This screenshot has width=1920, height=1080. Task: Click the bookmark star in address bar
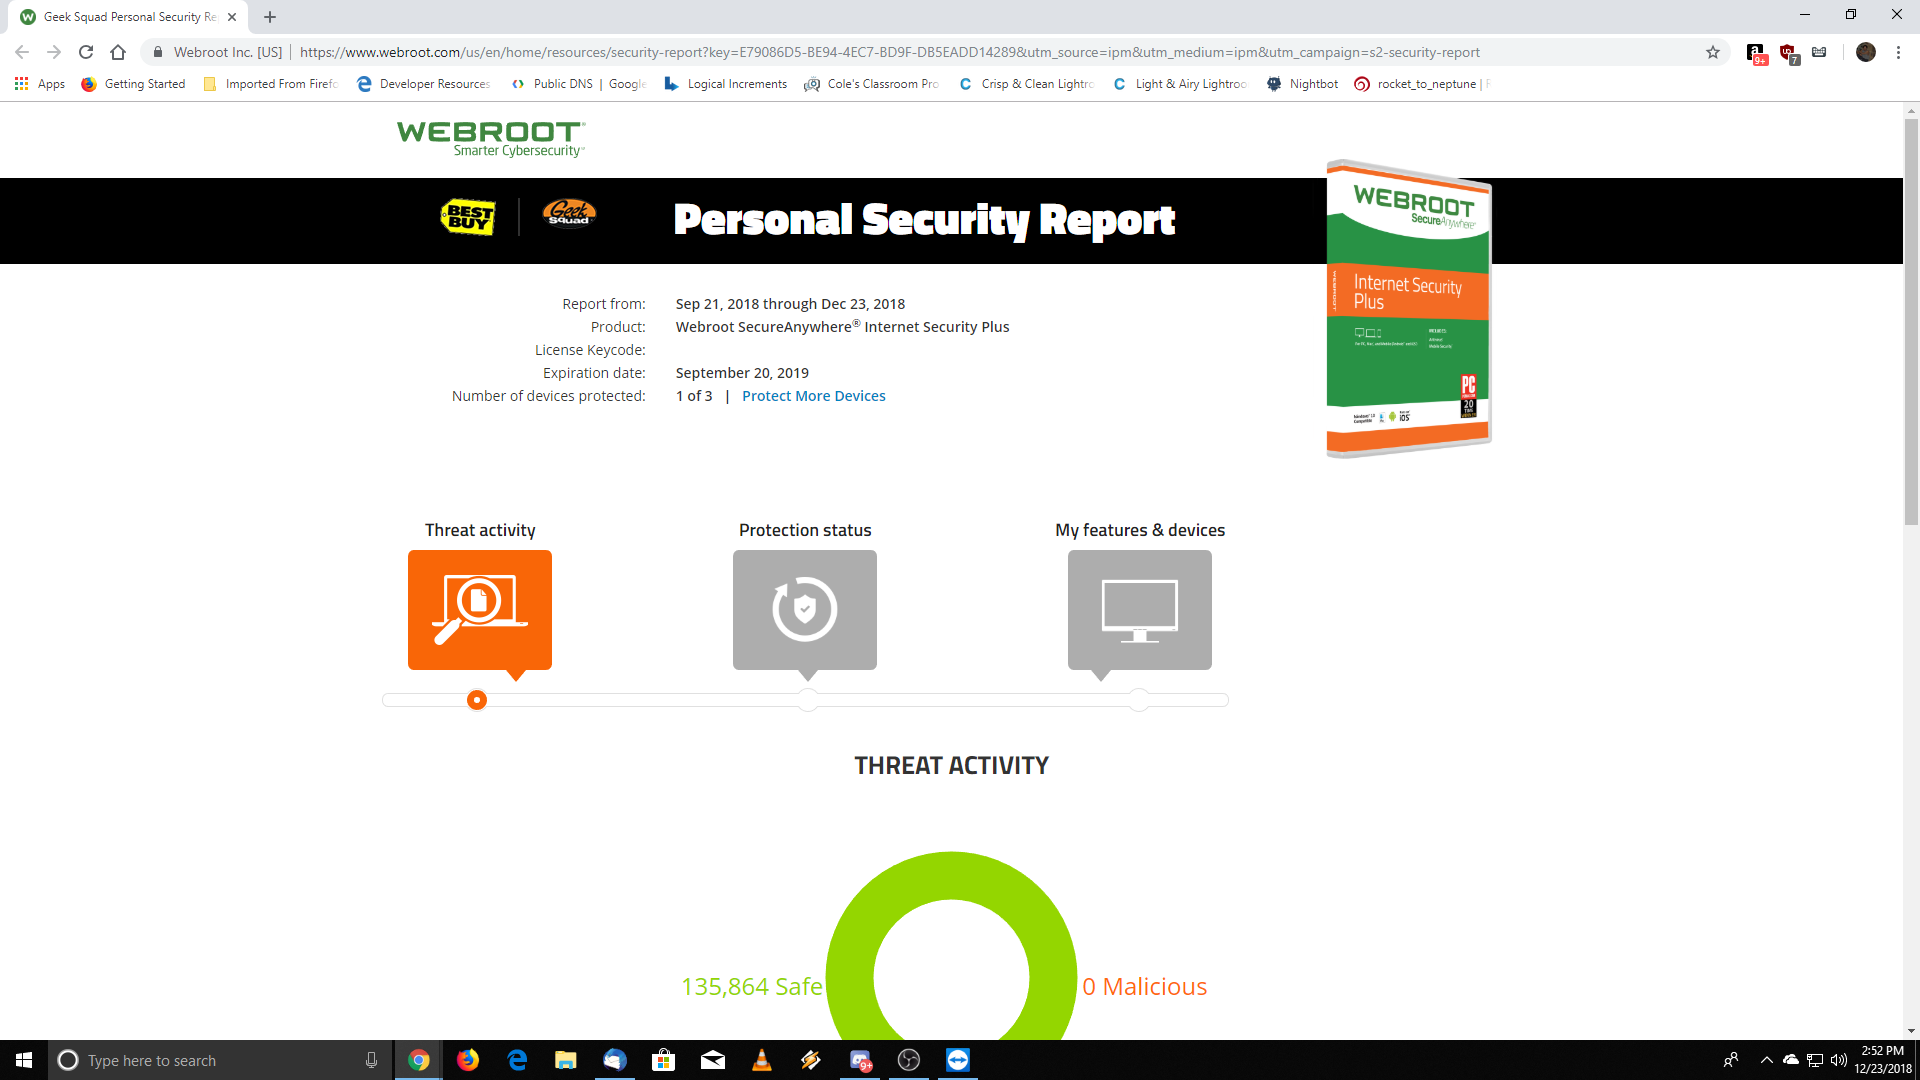click(x=1713, y=51)
